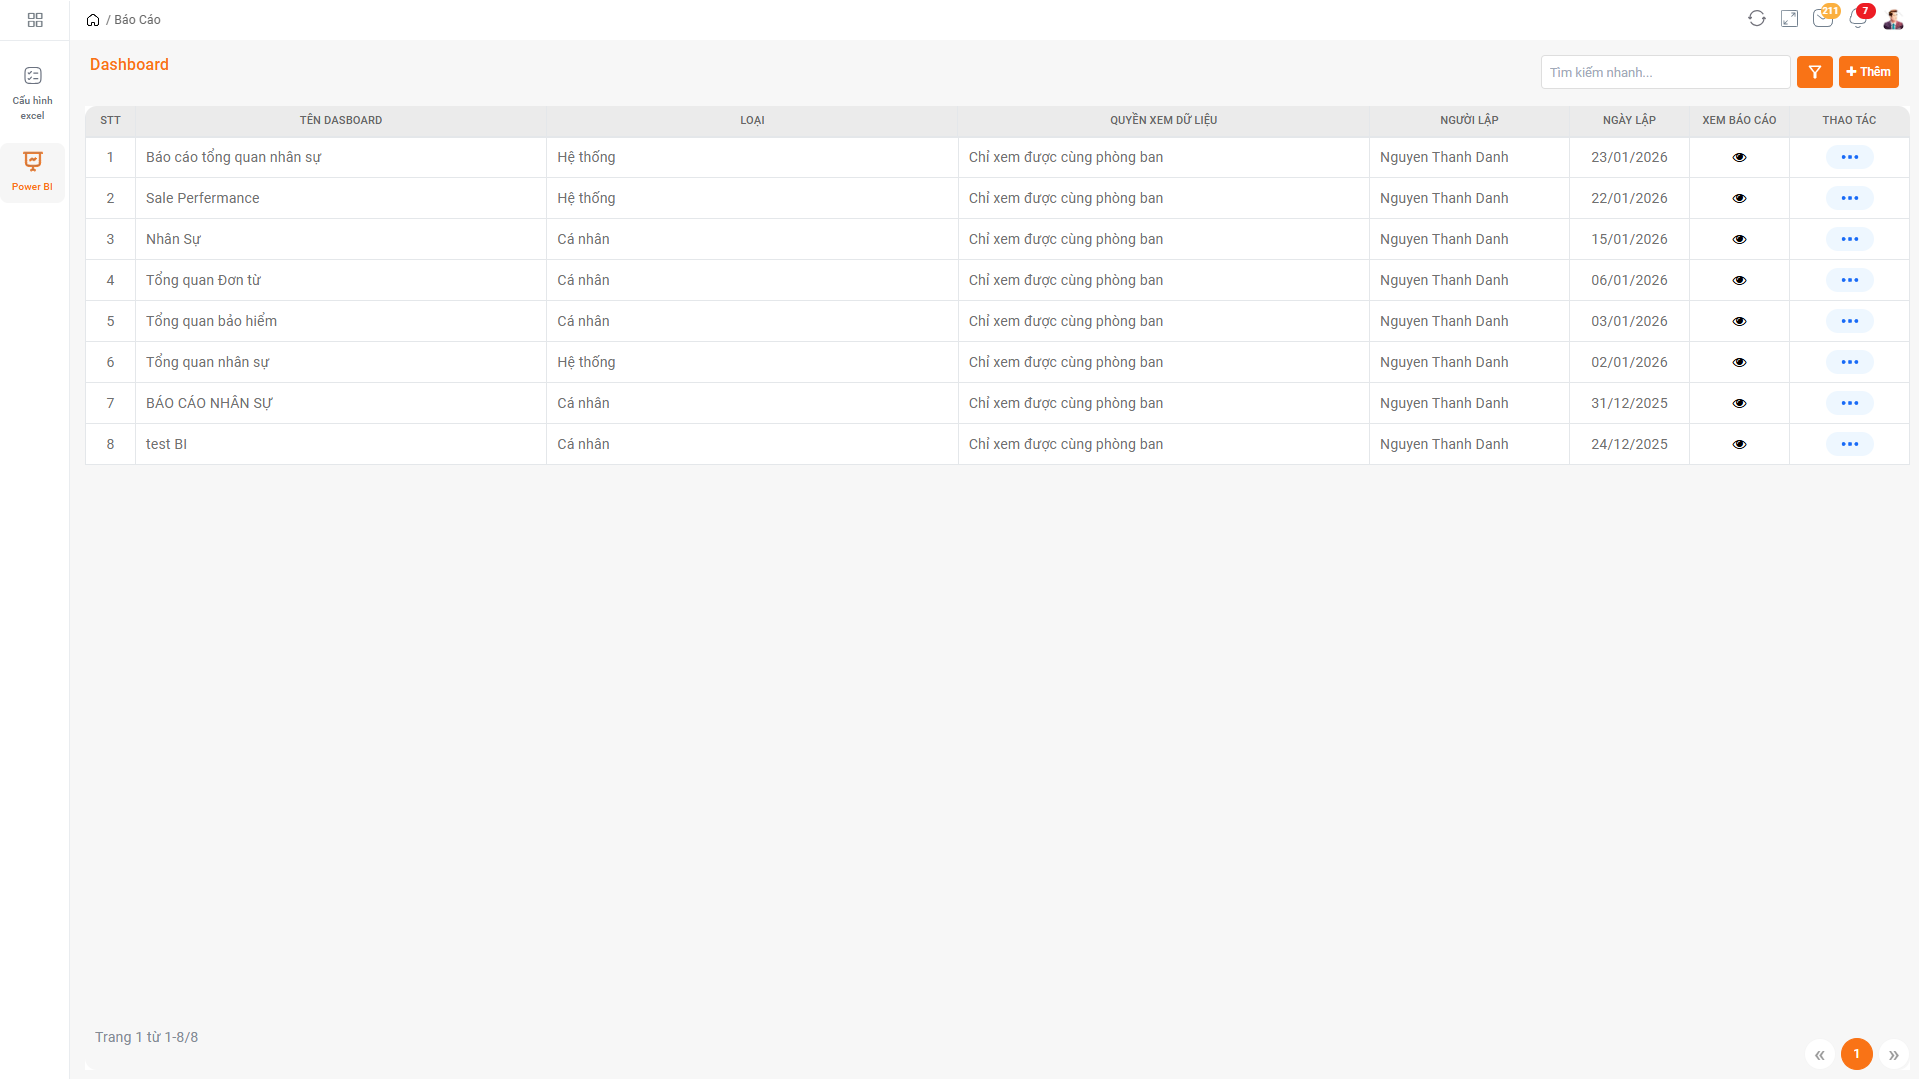Click the Thêm button

pos(1868,72)
